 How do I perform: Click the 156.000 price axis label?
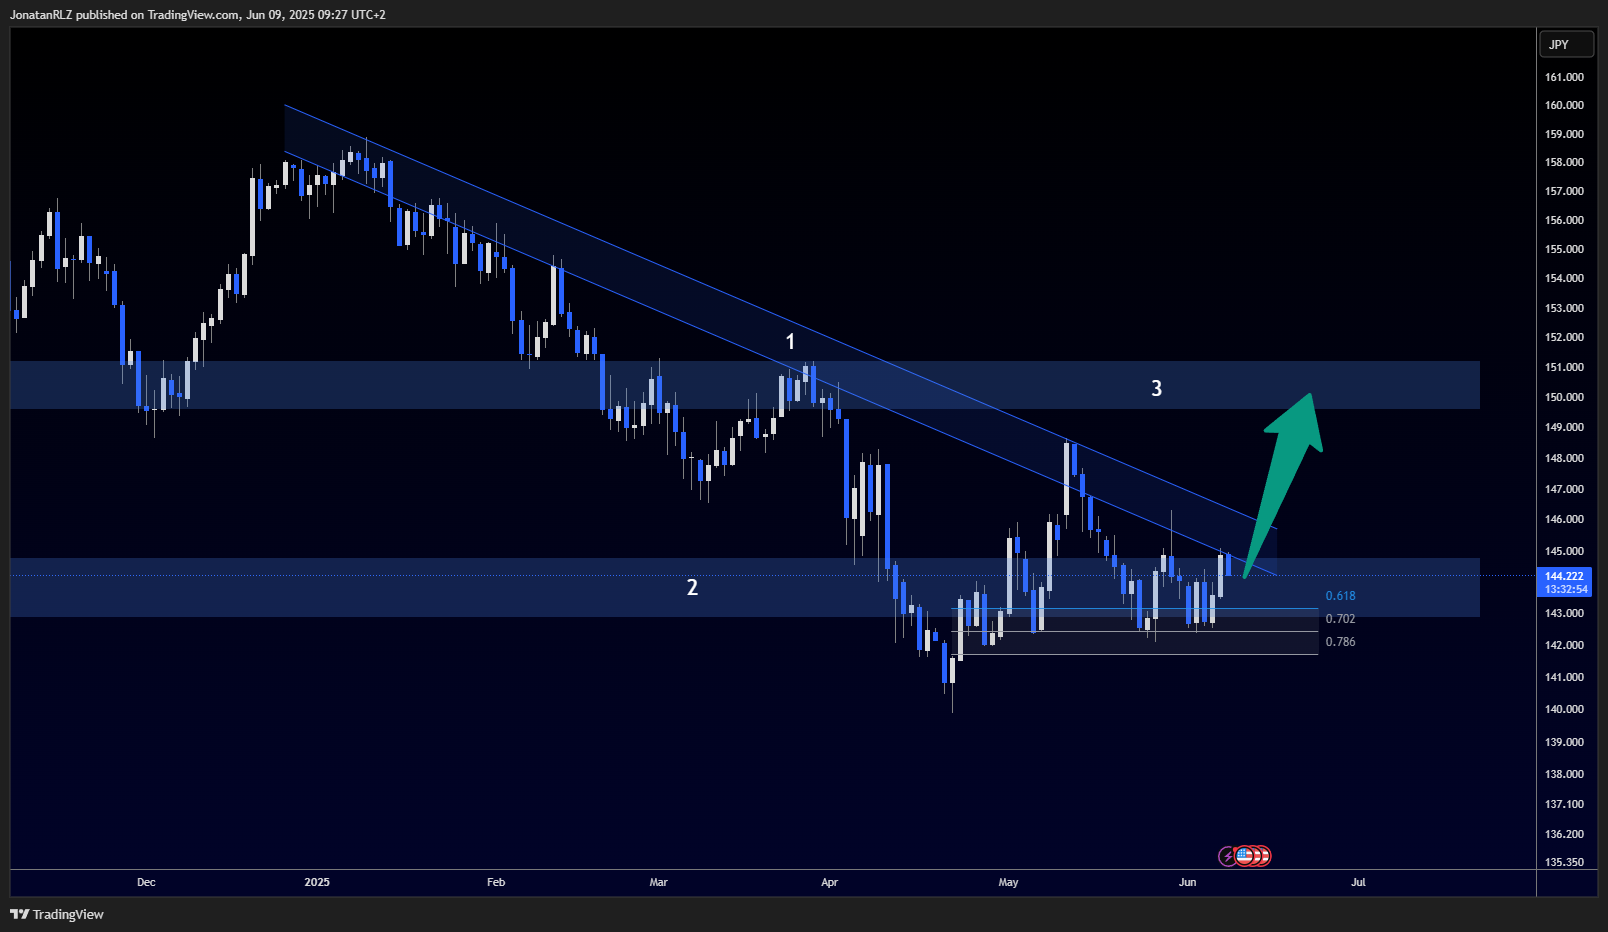click(1564, 220)
